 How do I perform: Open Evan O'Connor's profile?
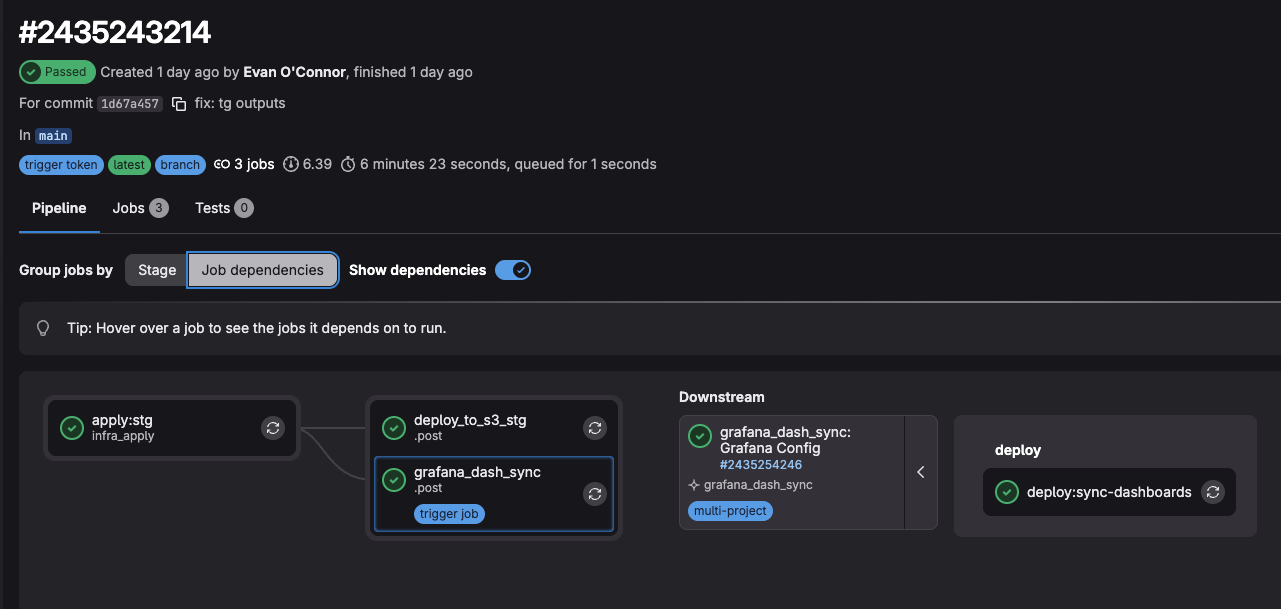pos(295,72)
